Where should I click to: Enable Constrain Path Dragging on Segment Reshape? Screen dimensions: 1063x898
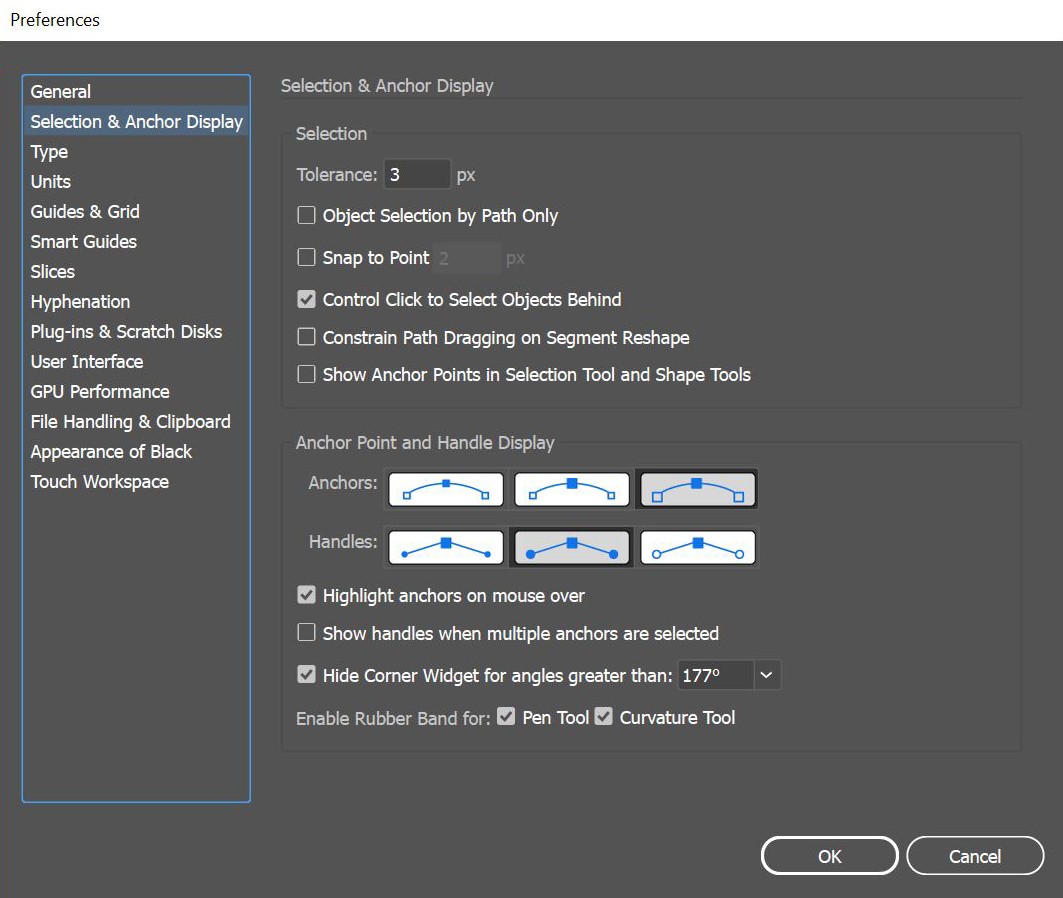coord(306,337)
